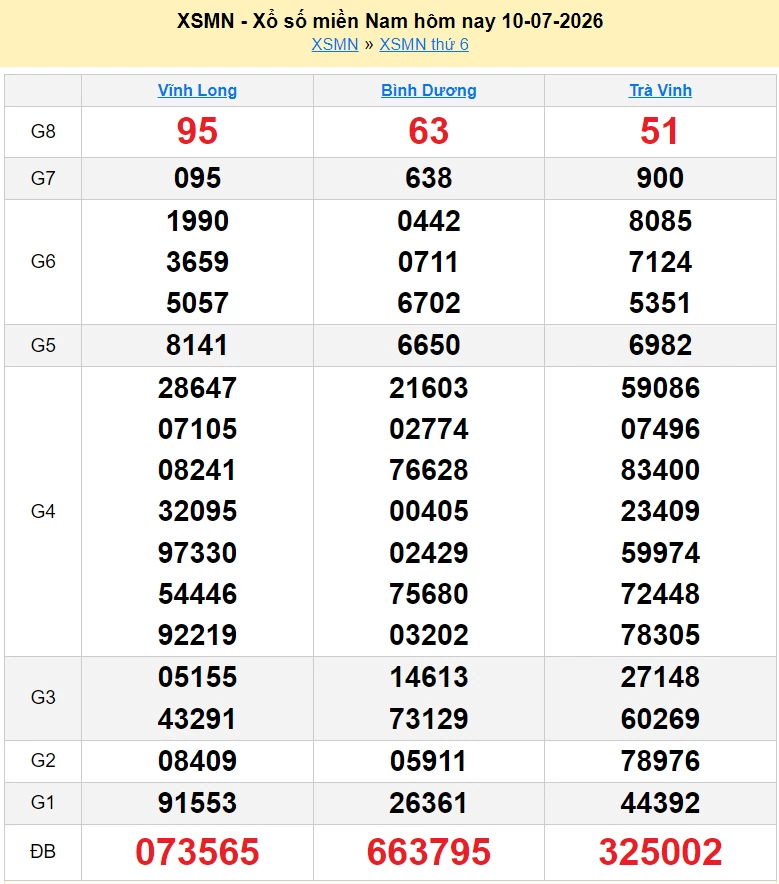Screen dimensions: 779x884
Task: Click Bình Dương G8 number 63
Action: [x=429, y=131]
